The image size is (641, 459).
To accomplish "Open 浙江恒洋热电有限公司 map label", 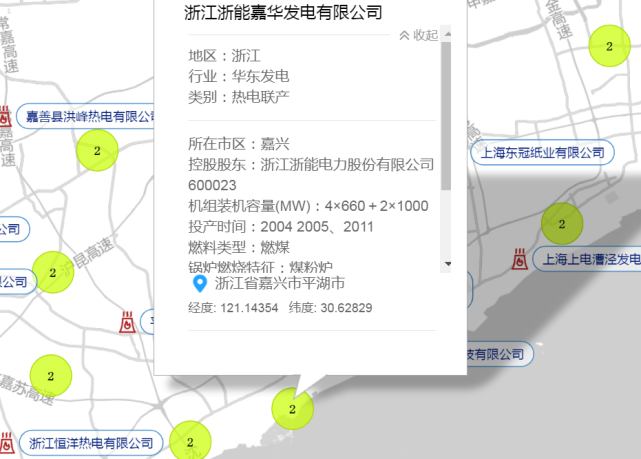I will coord(91,443).
